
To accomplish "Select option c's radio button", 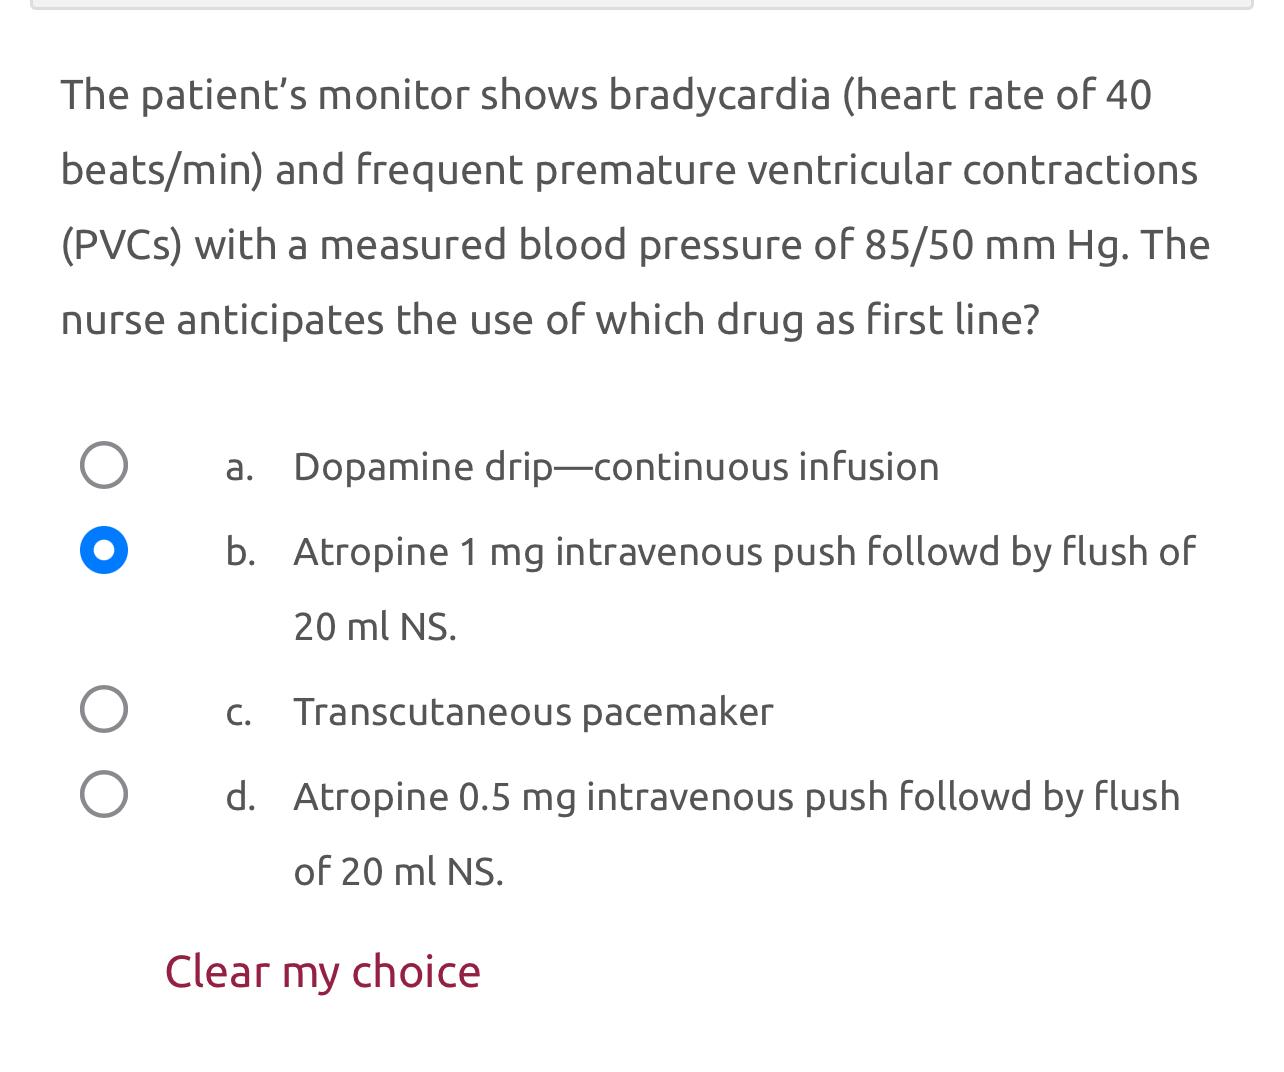I will (104, 709).
